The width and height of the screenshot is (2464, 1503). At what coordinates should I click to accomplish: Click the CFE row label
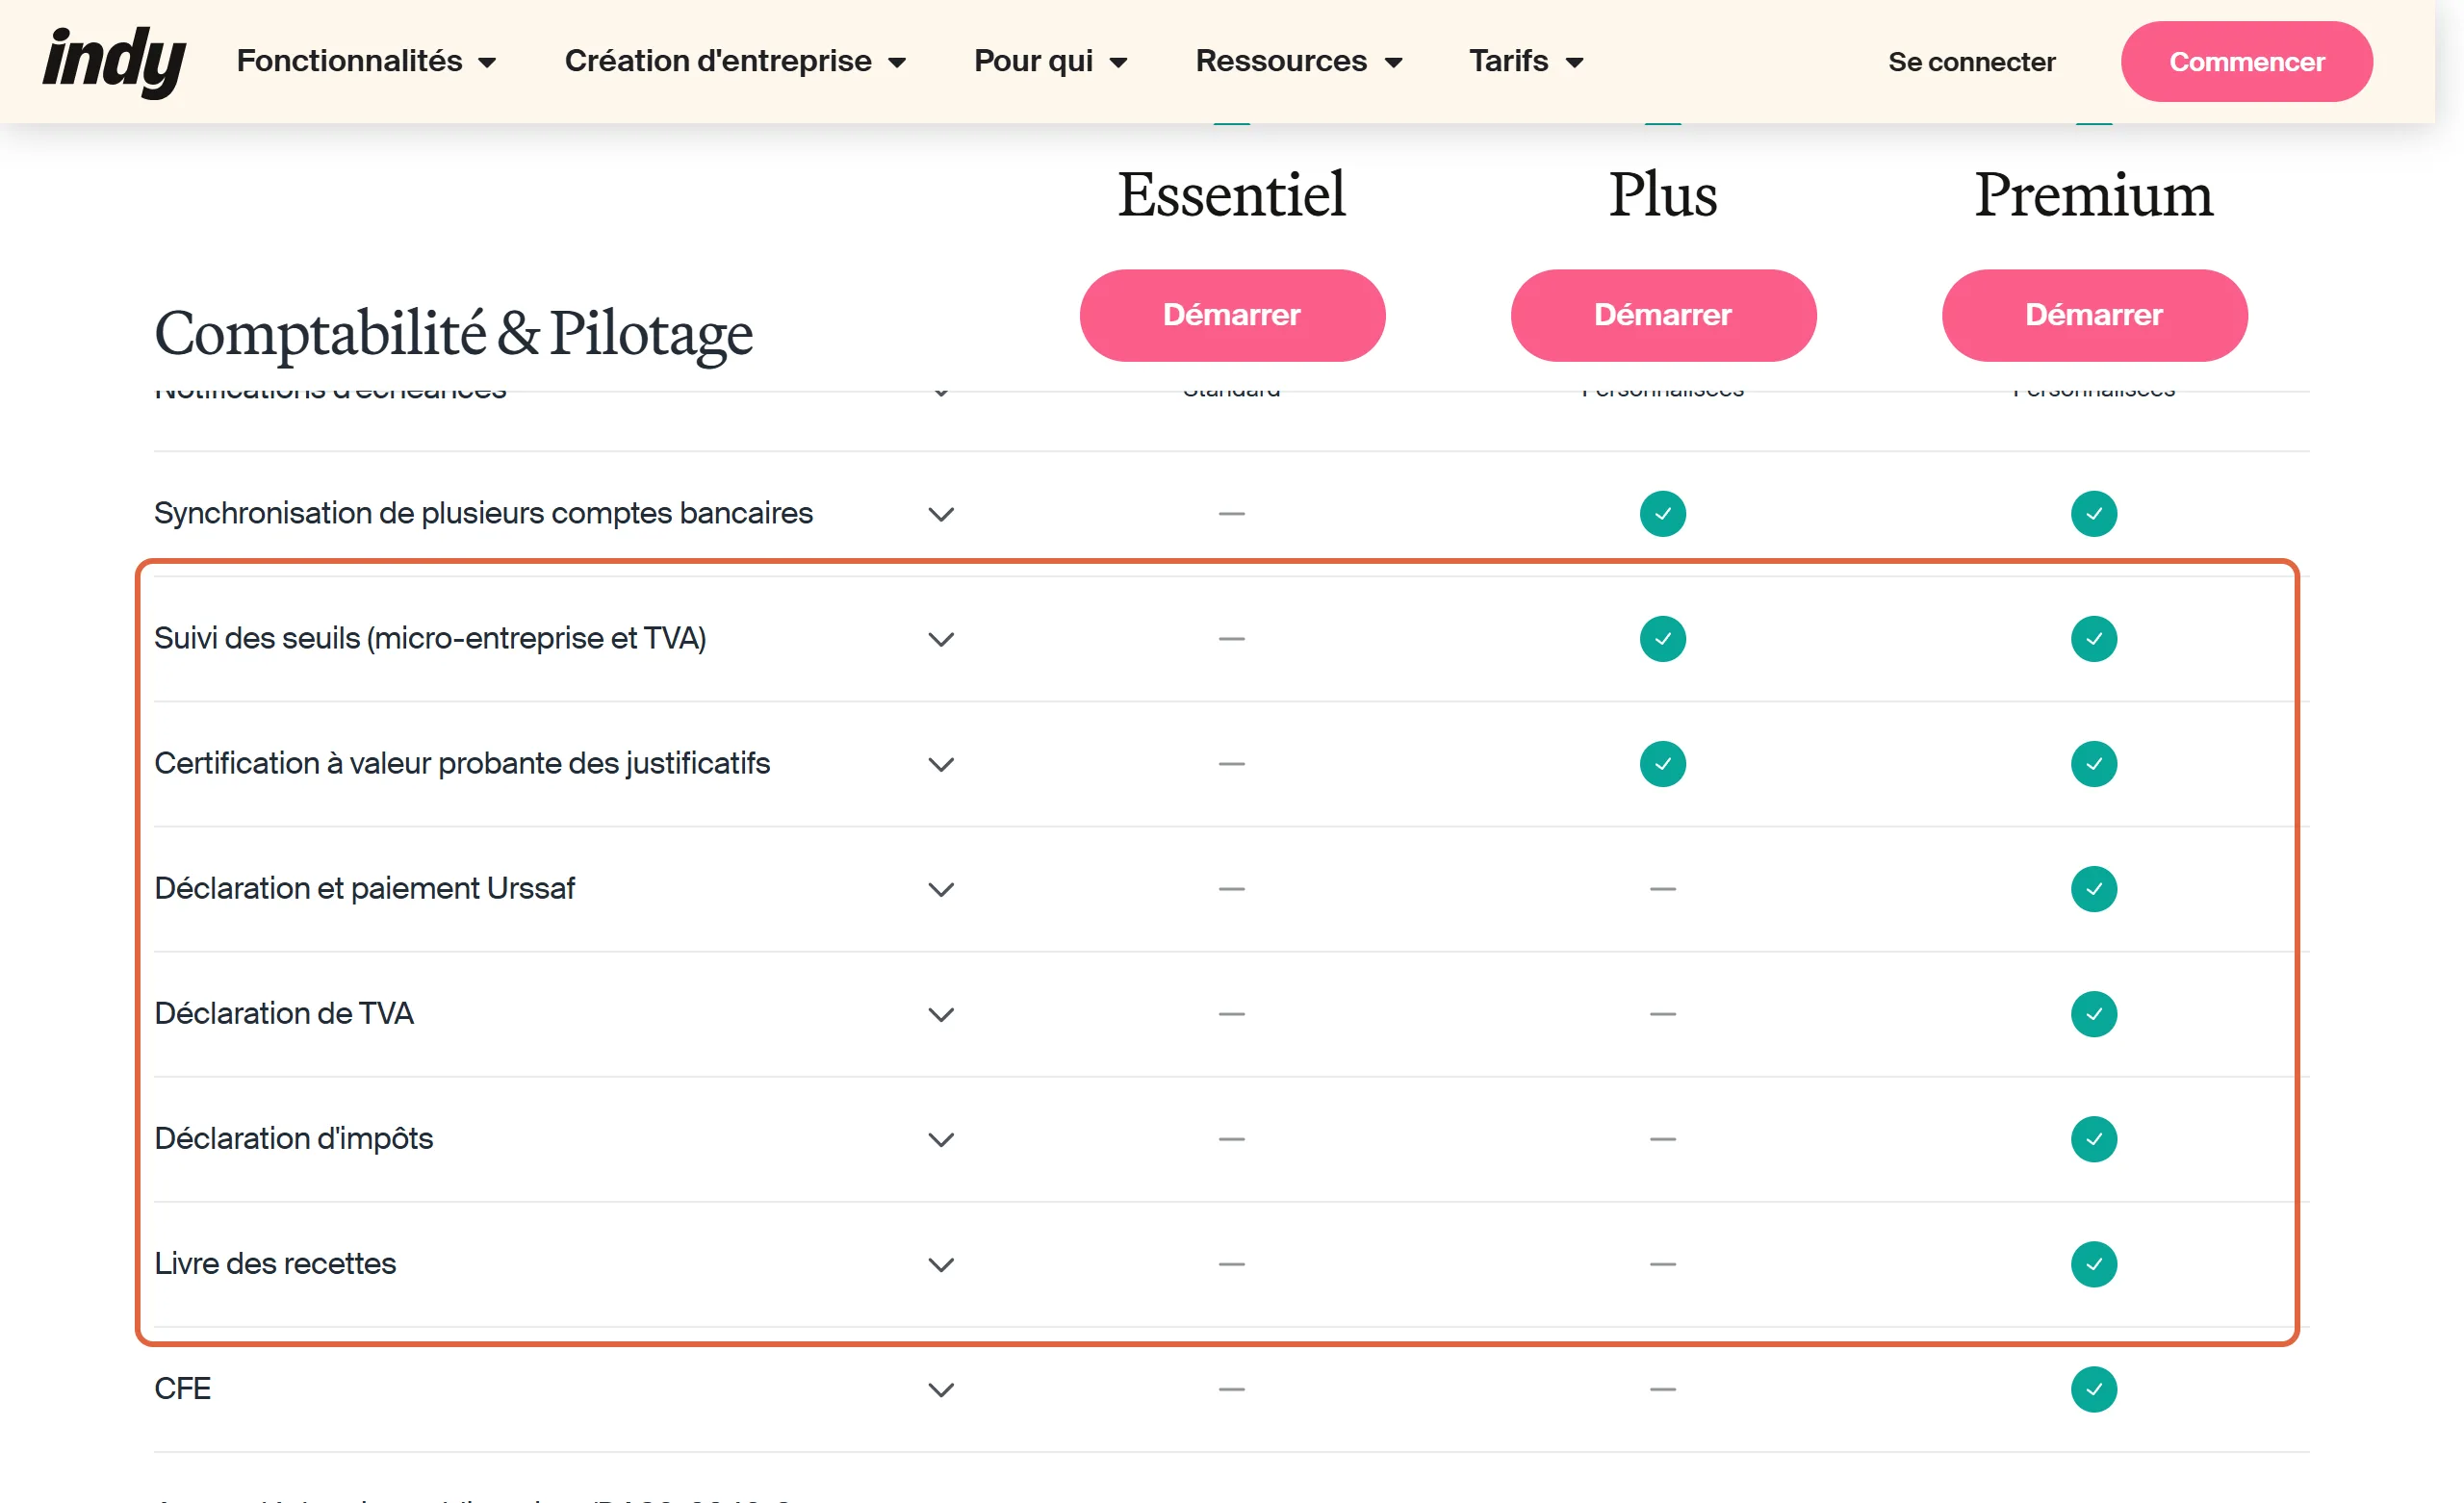pos(182,1389)
